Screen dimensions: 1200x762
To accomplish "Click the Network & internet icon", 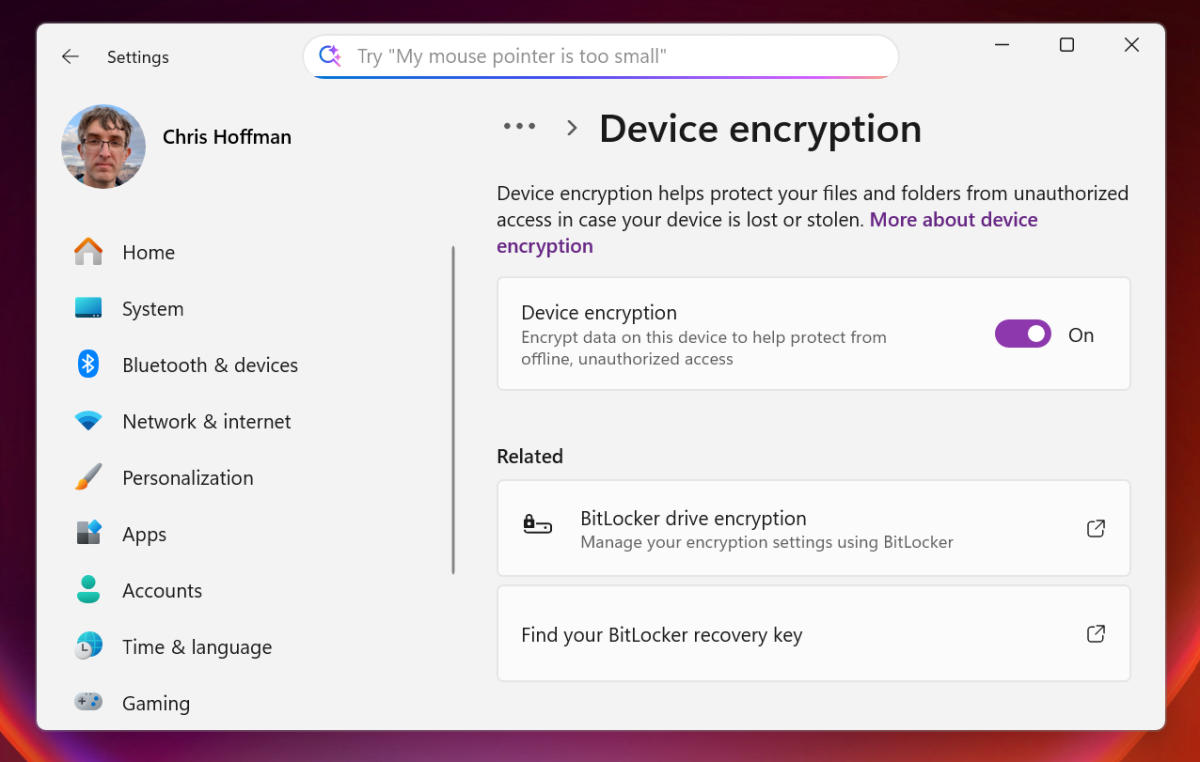I will (88, 421).
